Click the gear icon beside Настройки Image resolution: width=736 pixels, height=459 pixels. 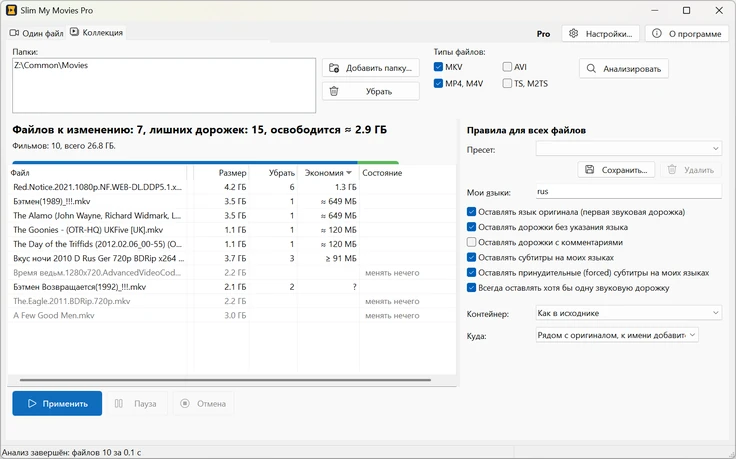[573, 33]
